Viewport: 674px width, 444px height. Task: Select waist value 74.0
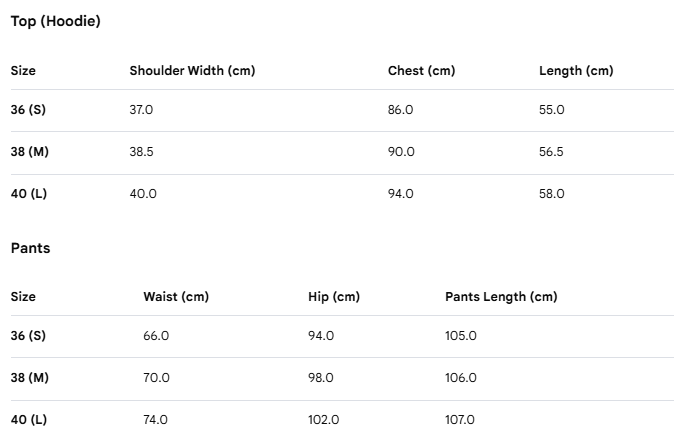[155, 420]
